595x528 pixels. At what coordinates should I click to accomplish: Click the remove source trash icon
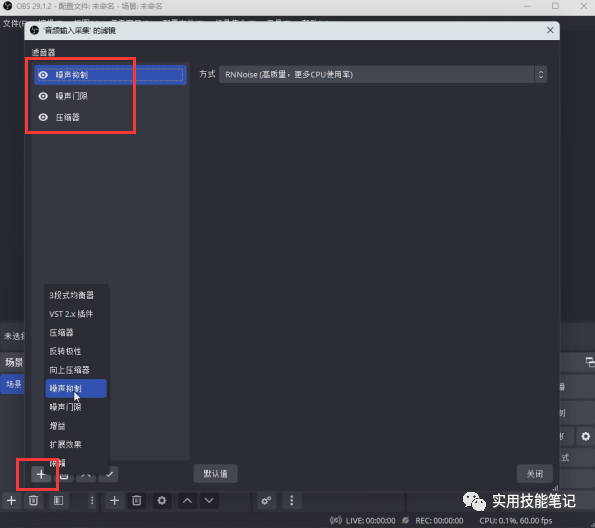pos(137,500)
